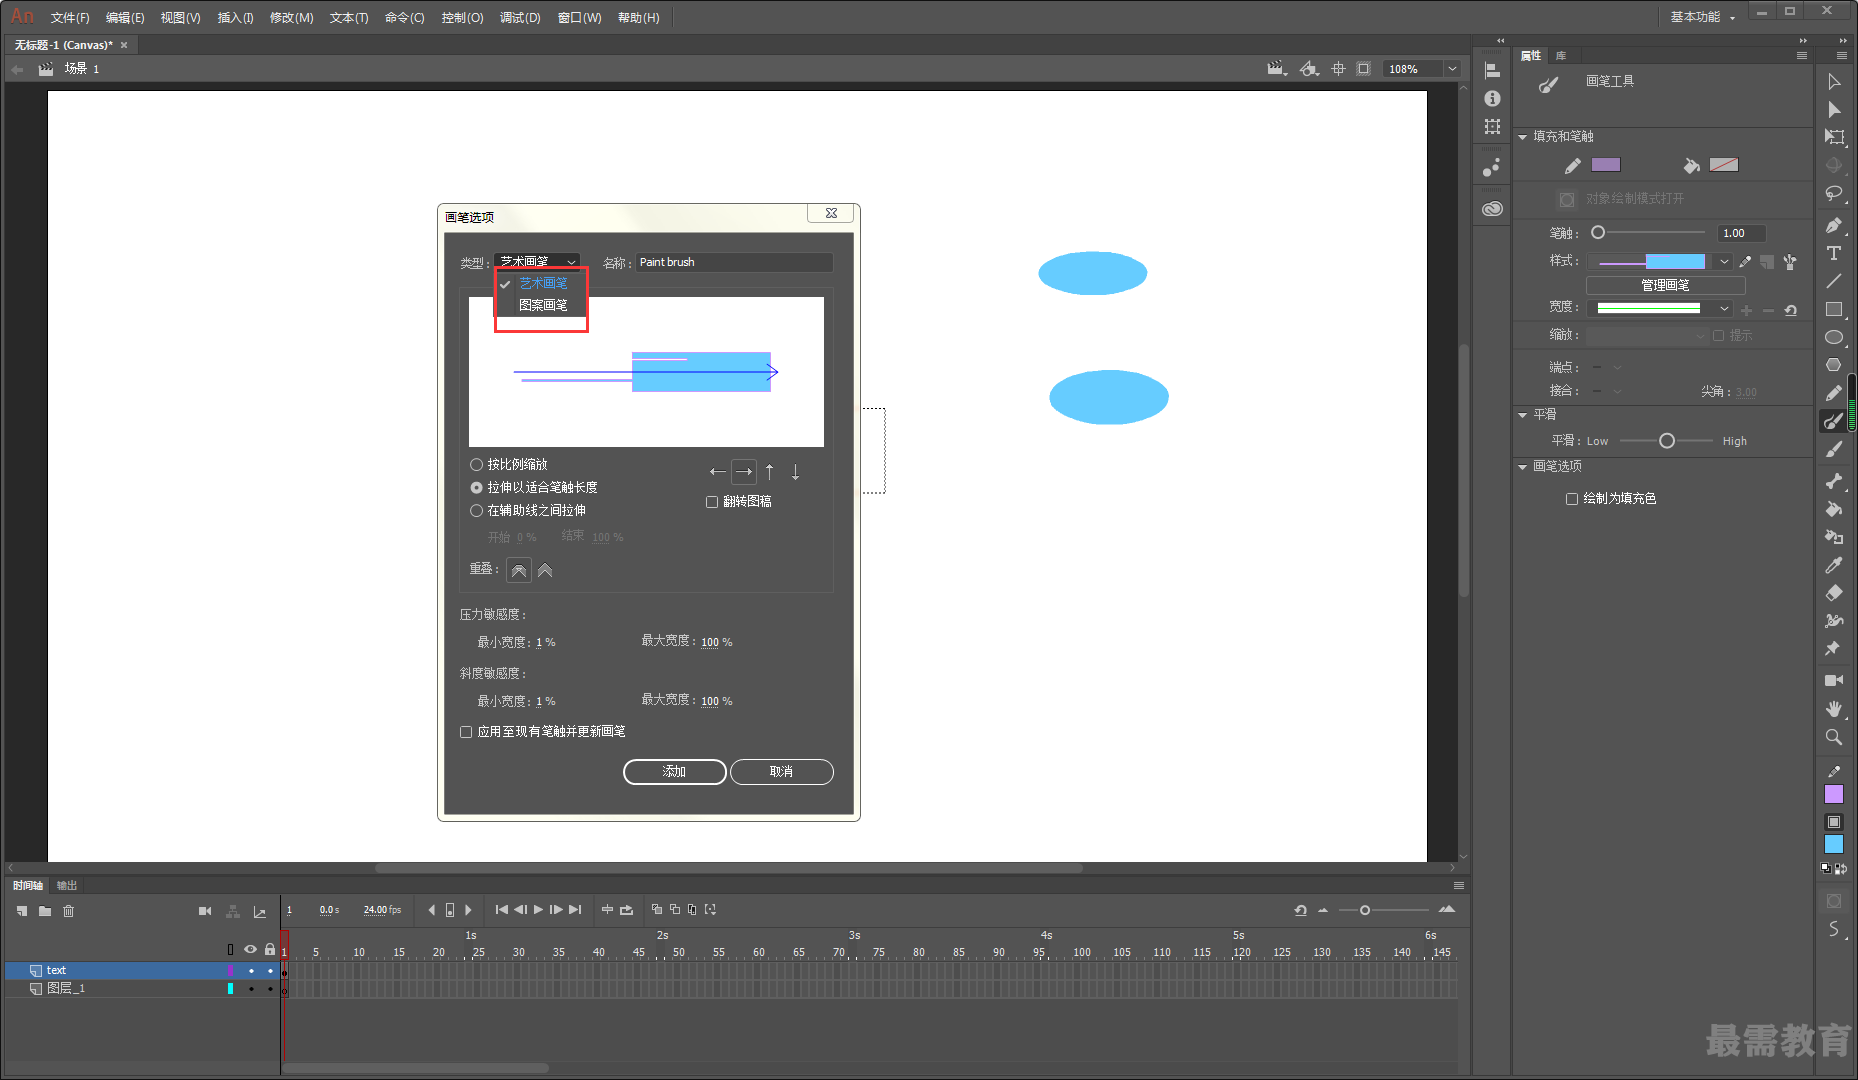Viewport: 1858px width, 1080px height.
Task: Click the new layer icon in timeline
Action: pos(22,911)
